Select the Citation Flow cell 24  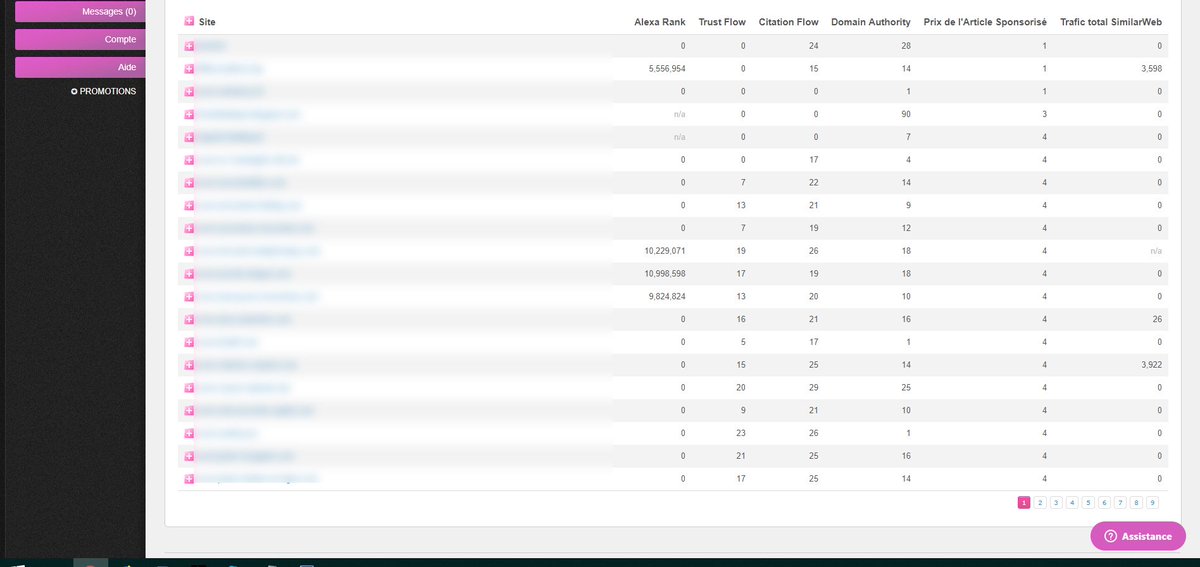tap(814, 46)
